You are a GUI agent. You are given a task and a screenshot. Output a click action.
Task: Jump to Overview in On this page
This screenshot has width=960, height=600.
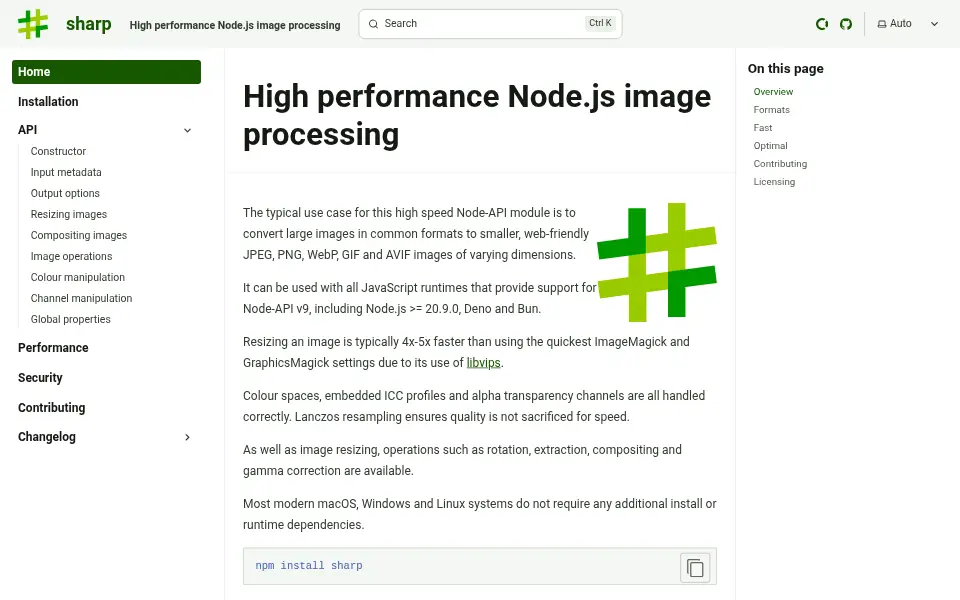[x=773, y=92]
